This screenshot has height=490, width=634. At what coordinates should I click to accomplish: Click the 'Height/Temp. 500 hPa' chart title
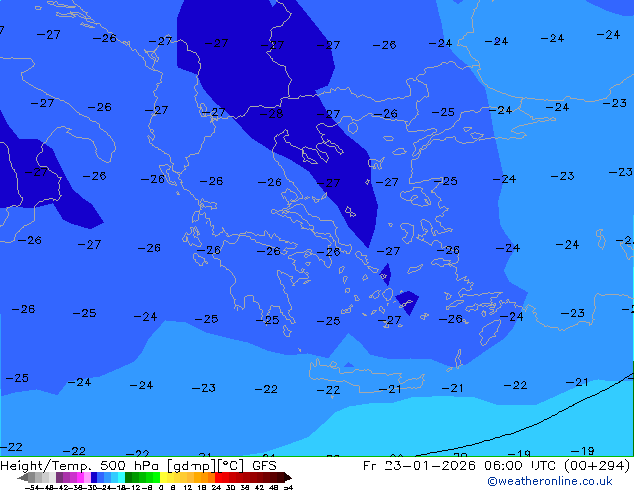[x=80, y=466]
